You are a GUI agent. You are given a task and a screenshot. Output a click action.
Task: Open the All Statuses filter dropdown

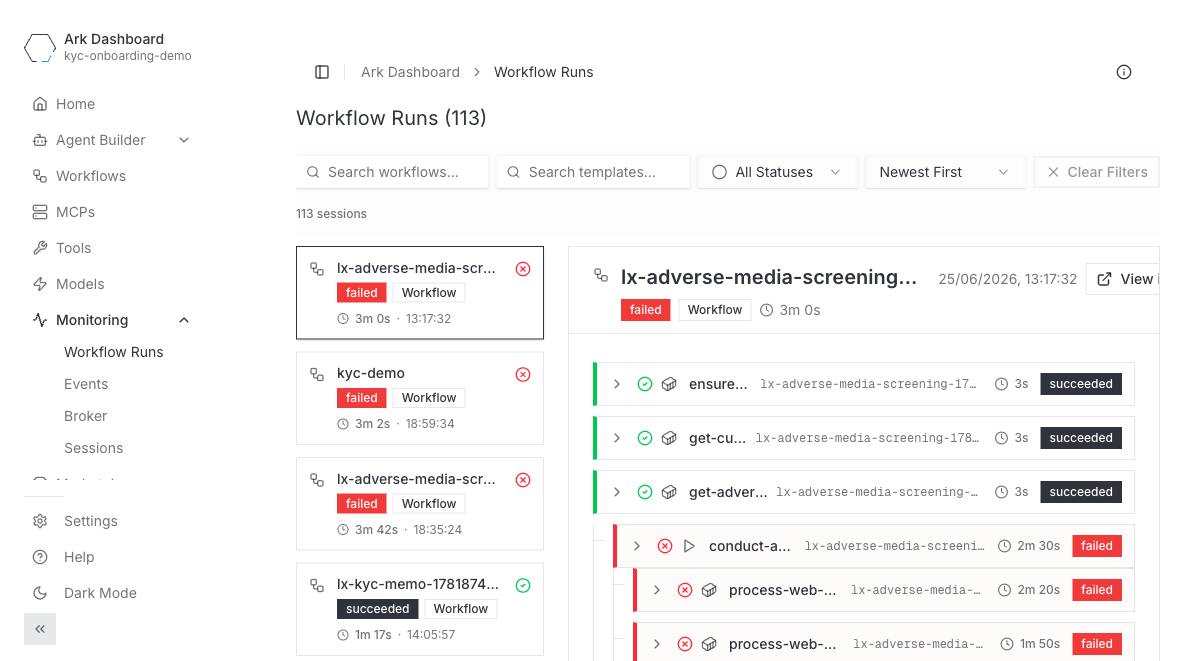pyautogui.click(x=777, y=172)
